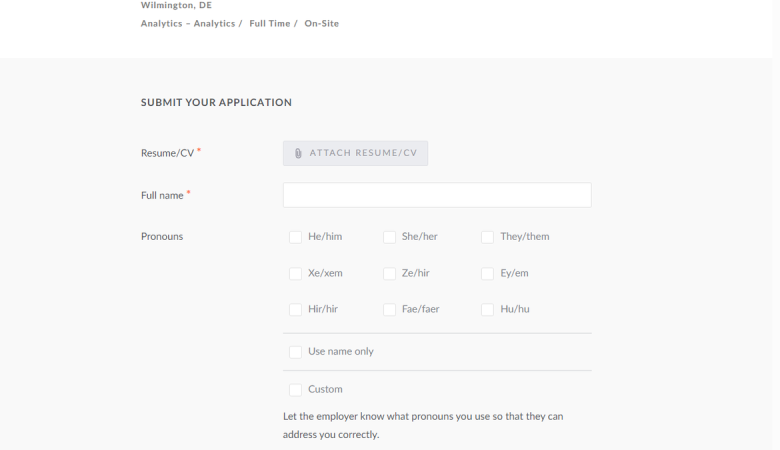Screen dimensions: 780x450
Task: Select the Fae/faer checkbox
Action: pyautogui.click(x=389, y=310)
